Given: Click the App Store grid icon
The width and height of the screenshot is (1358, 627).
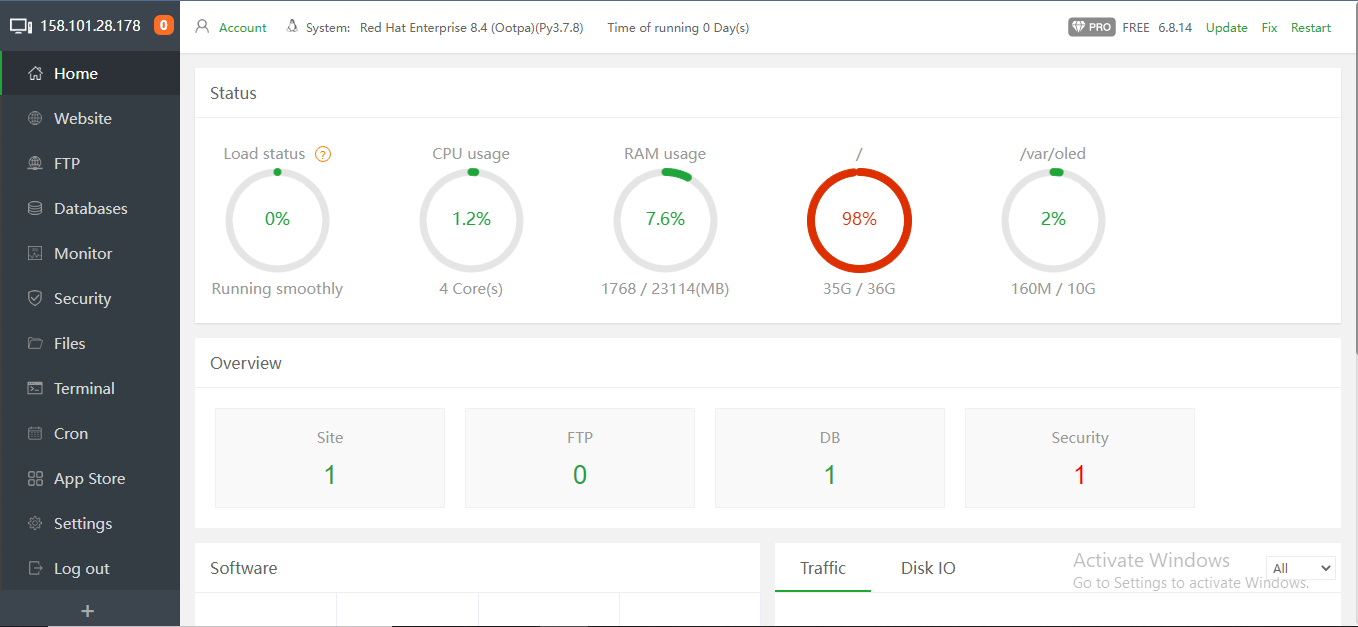Looking at the screenshot, I should 35,479.
